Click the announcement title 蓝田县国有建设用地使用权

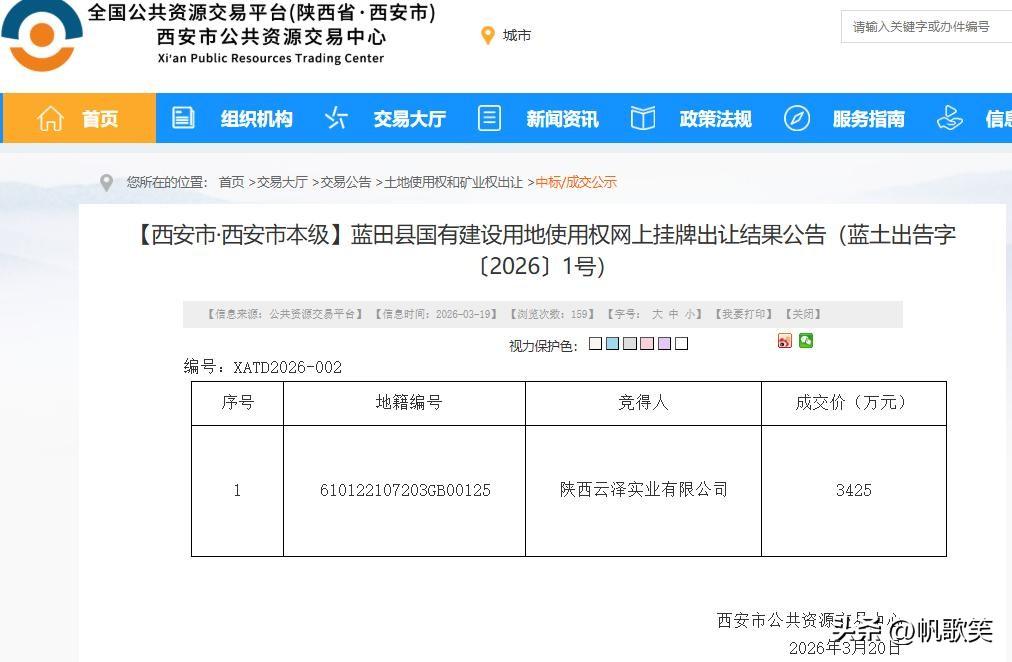[x=545, y=250]
